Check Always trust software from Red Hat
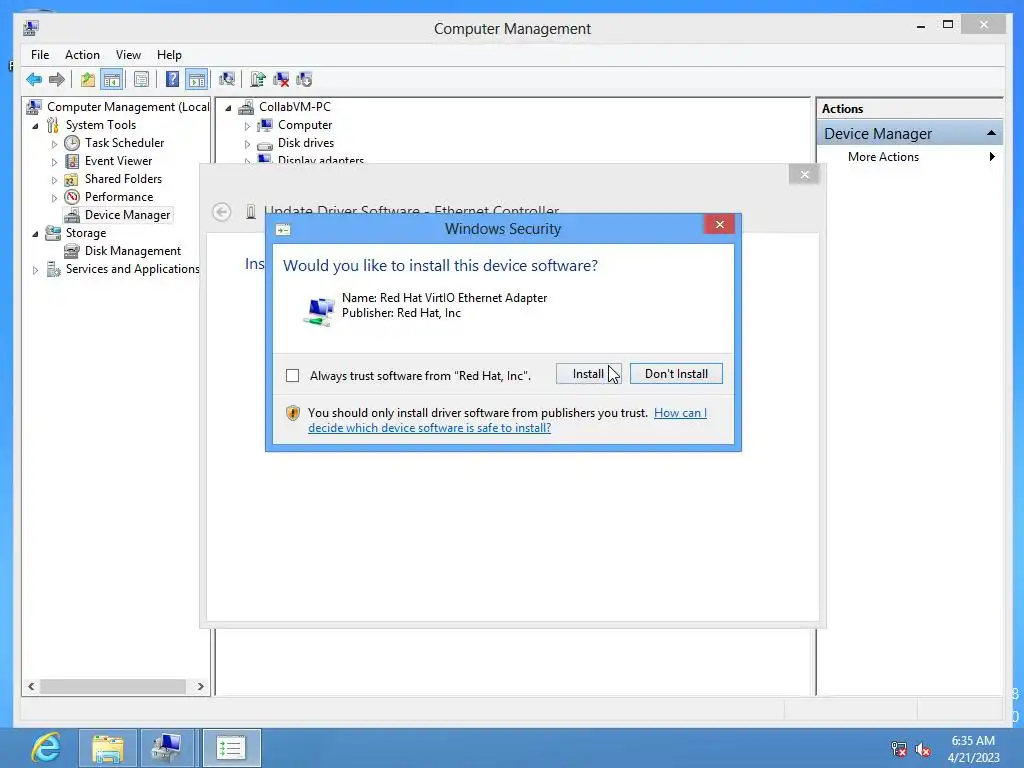 293,376
